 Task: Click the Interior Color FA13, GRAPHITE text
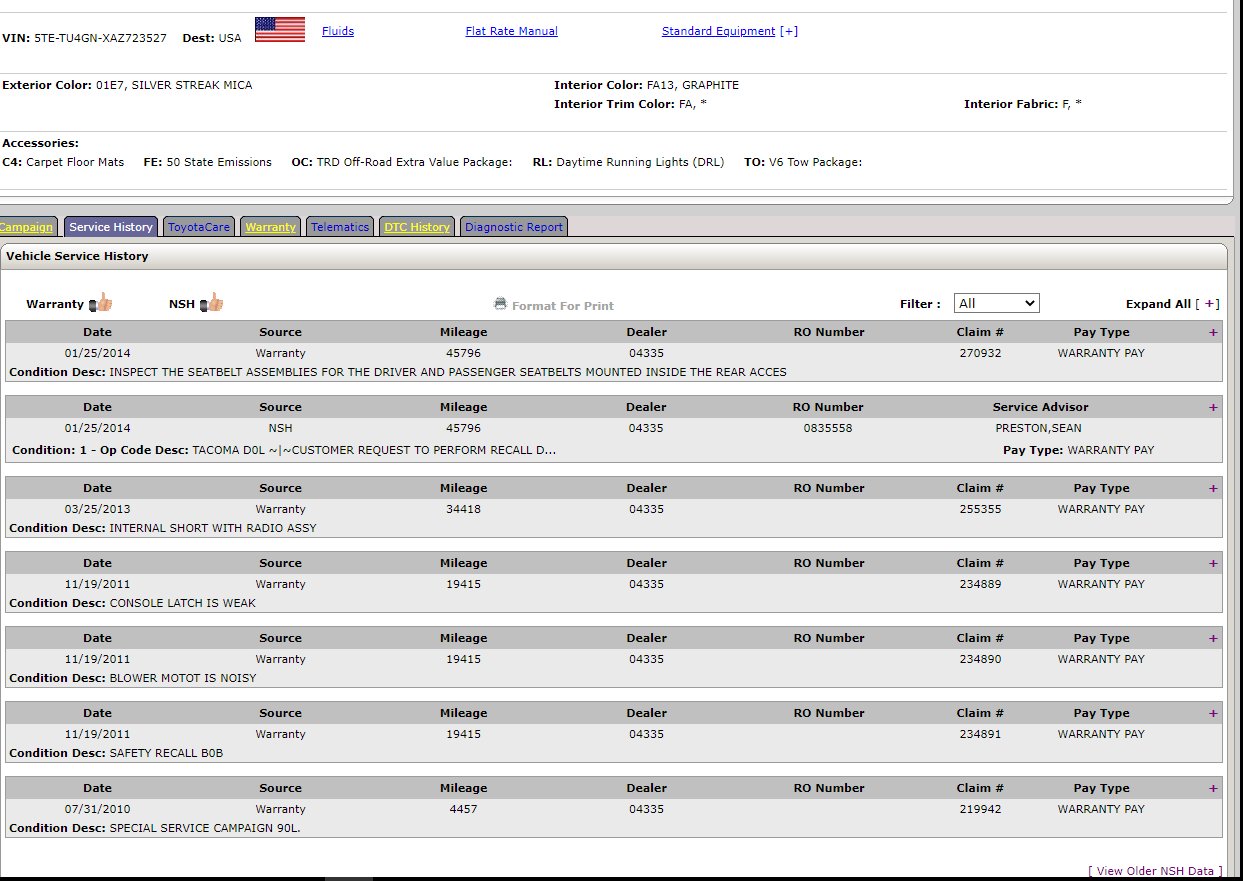[693, 85]
